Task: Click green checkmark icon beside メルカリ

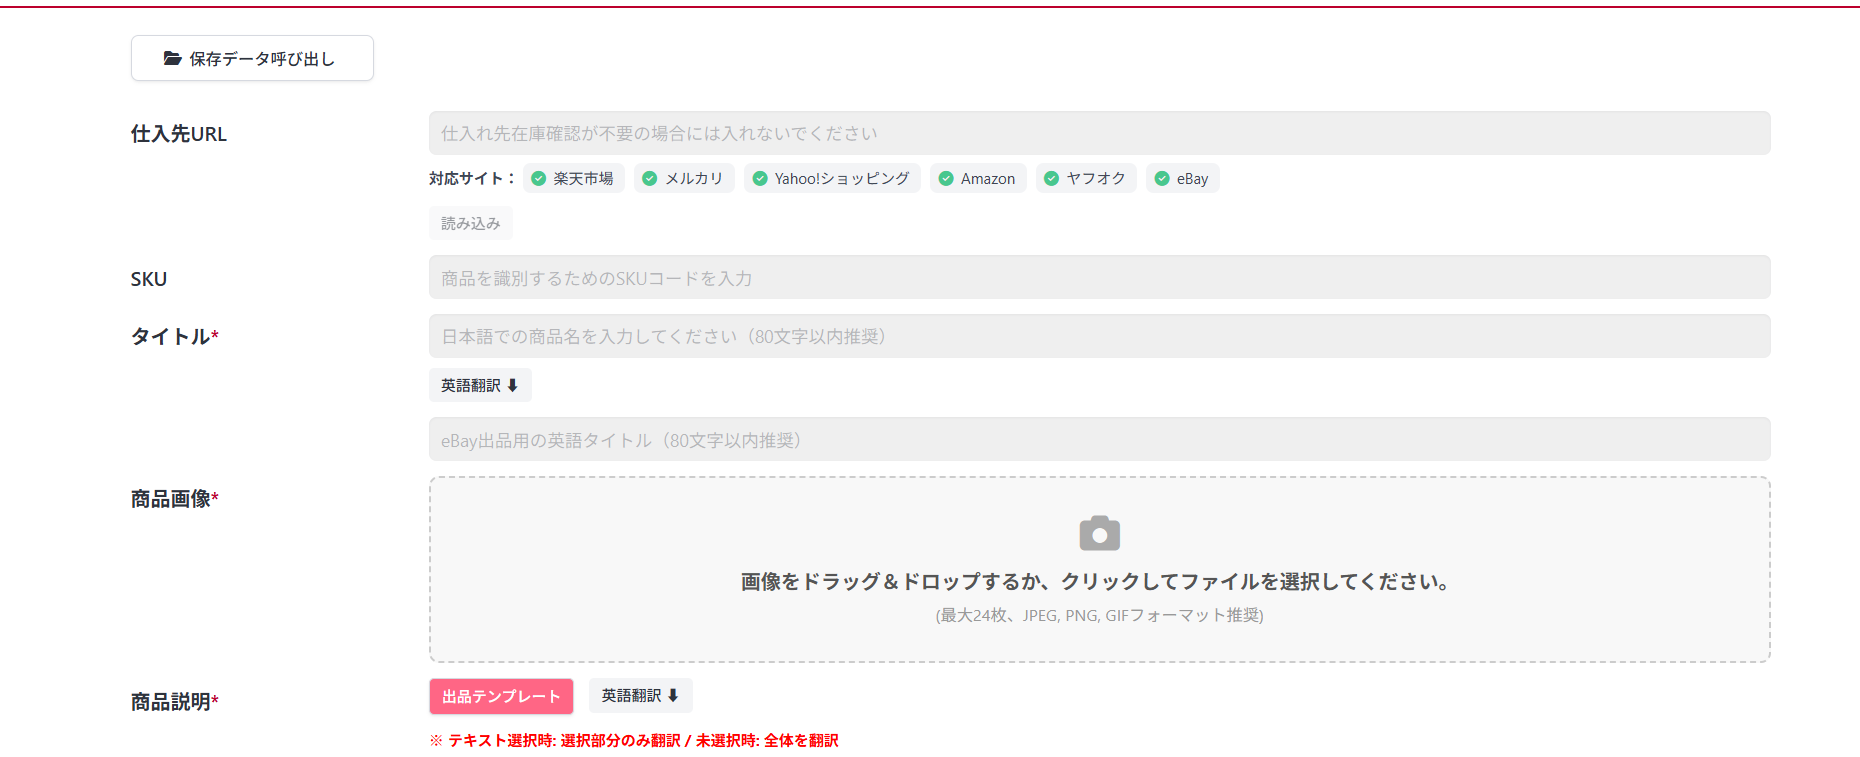Action: 650,179
